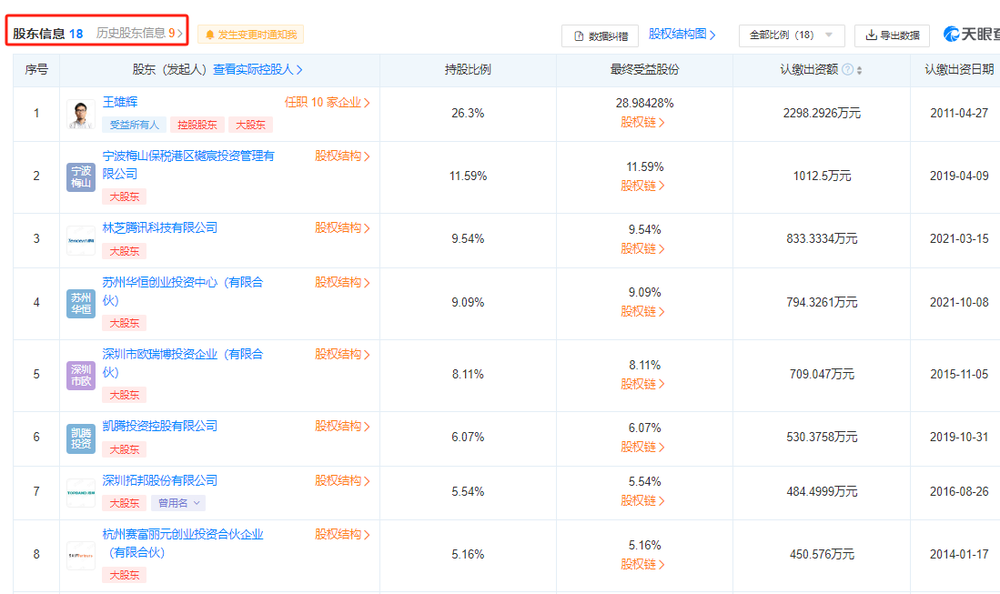
Task: Open 股权链 under 9.54%
Action: click(x=643, y=248)
